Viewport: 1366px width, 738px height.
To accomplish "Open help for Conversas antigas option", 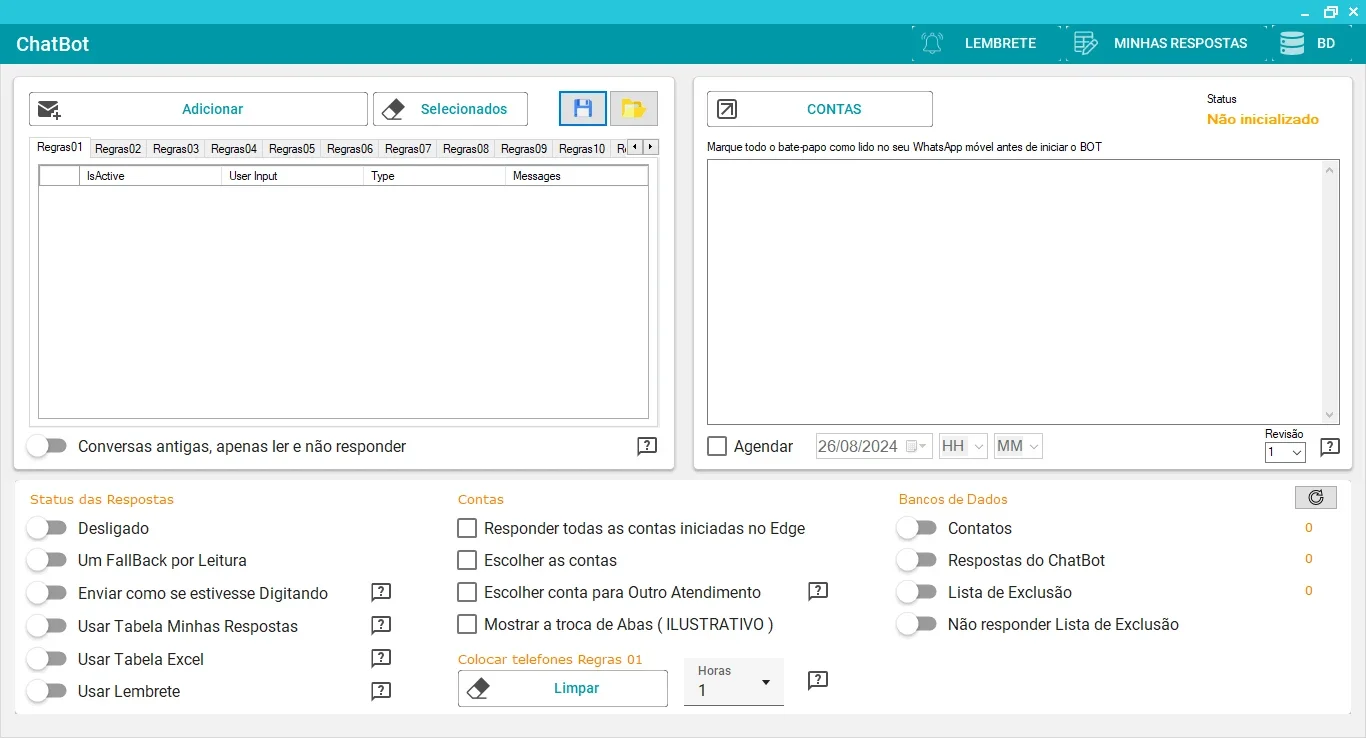I will pos(647,446).
